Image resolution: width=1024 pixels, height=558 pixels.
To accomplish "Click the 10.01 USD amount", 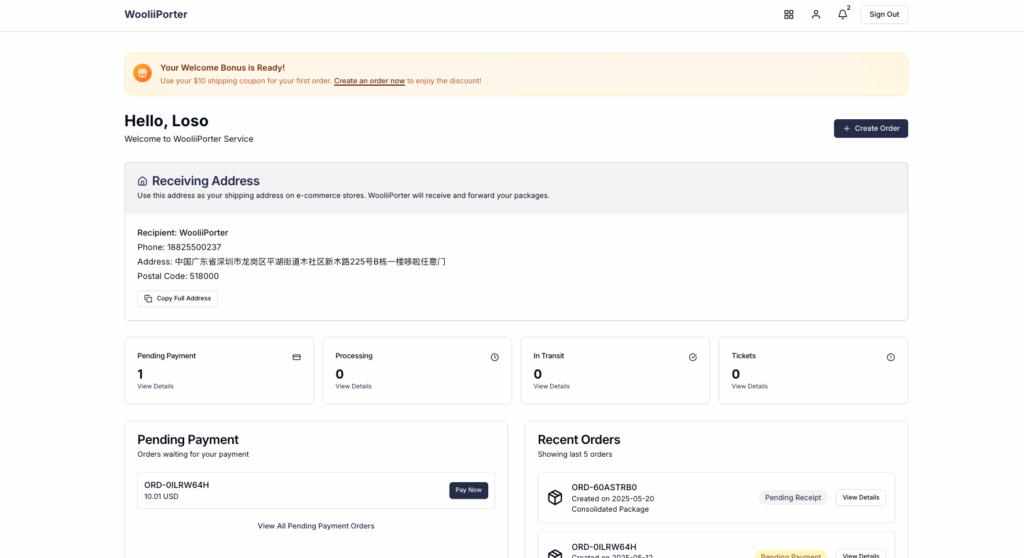I will click(x=161, y=497).
